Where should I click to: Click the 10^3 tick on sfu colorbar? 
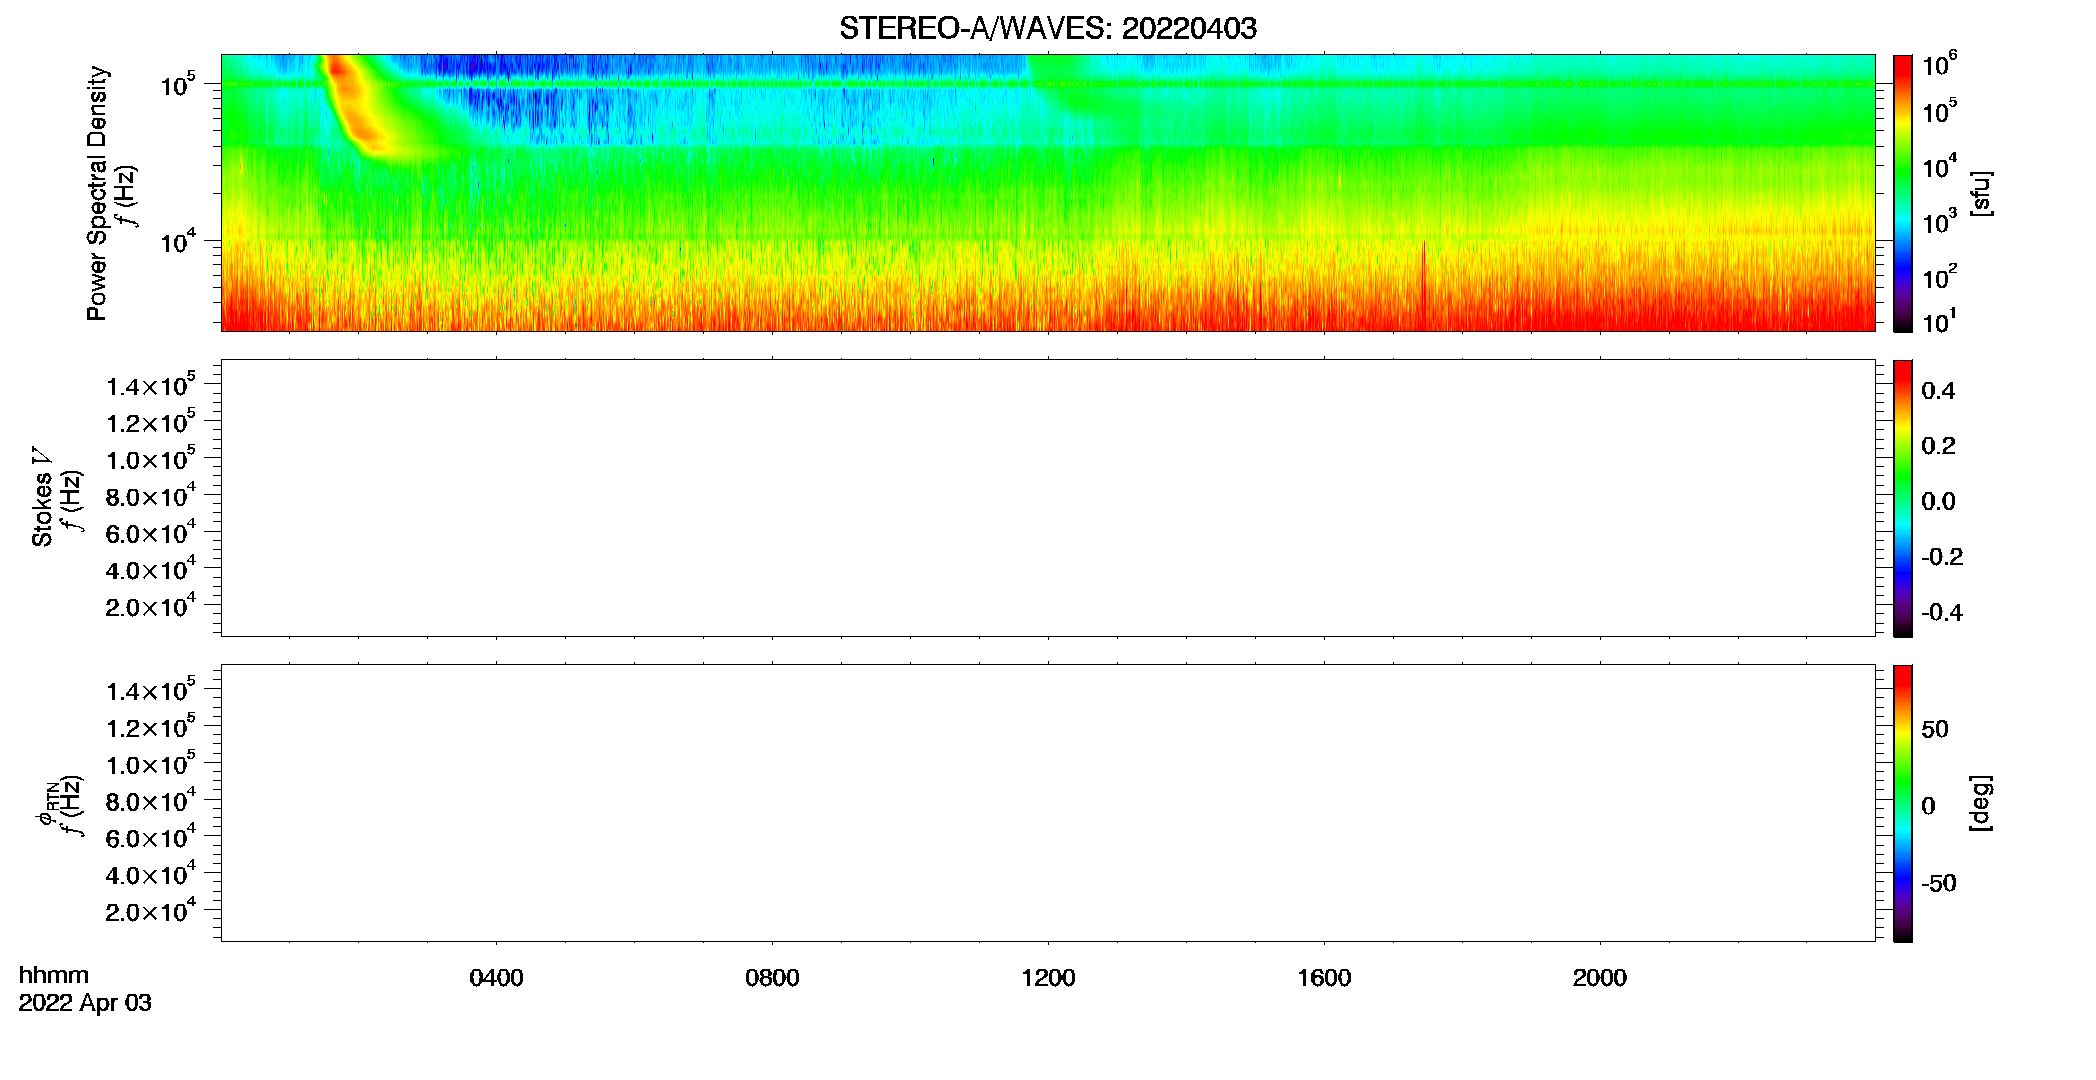1939,222
